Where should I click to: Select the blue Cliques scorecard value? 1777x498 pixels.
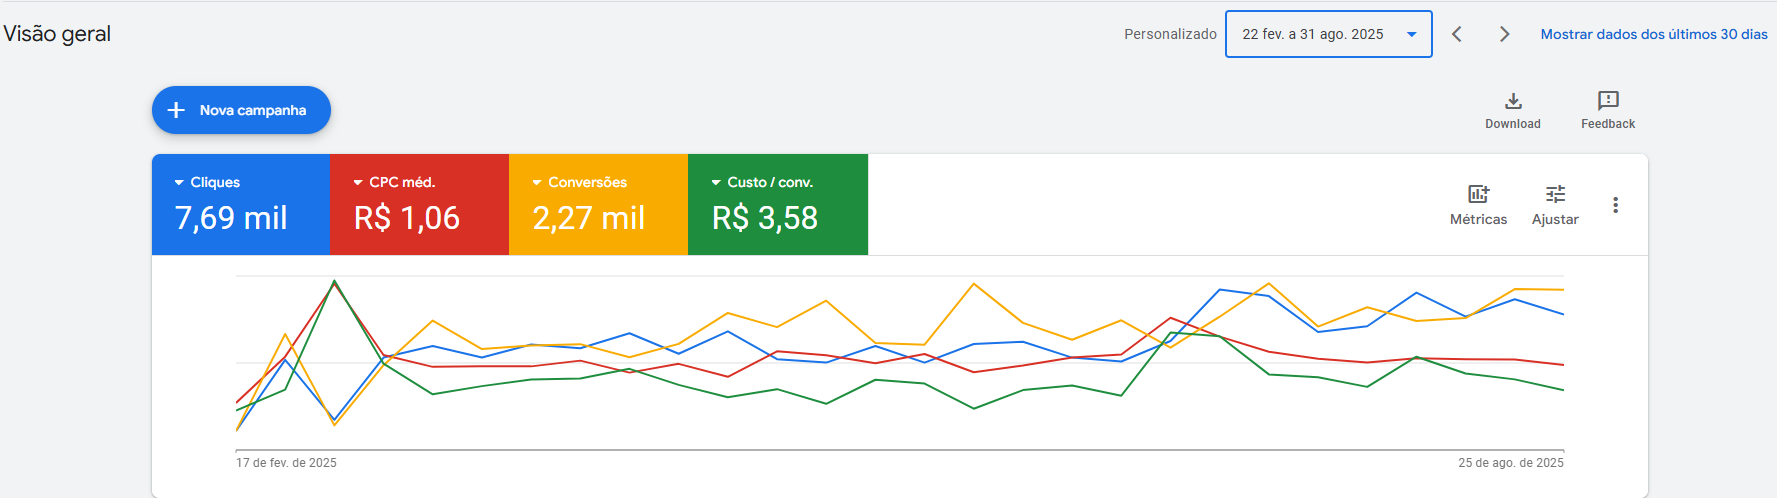click(x=231, y=218)
